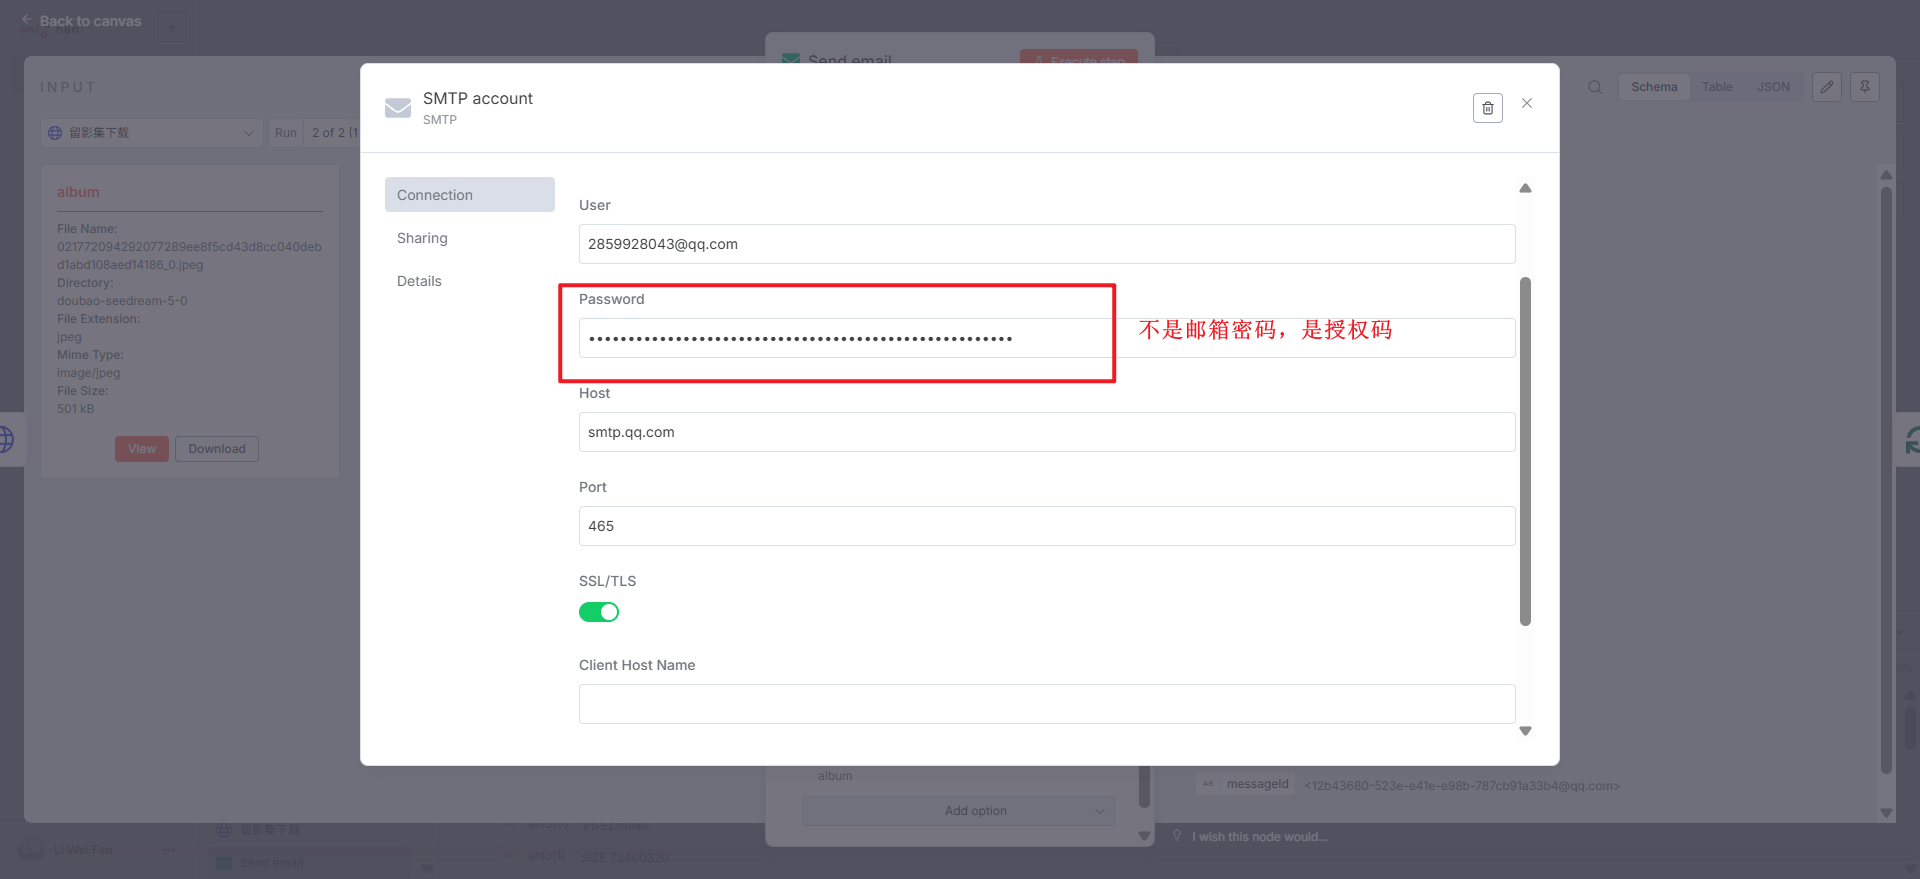Switch output view to Table

1717,87
